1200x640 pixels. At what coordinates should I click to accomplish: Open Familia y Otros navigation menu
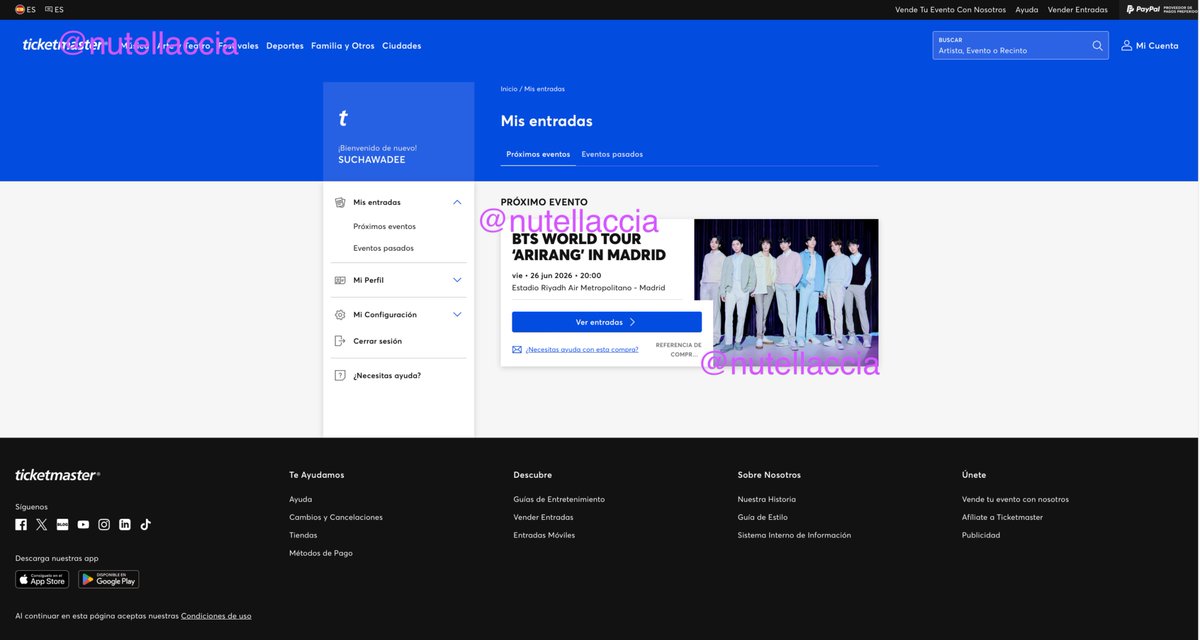point(343,46)
